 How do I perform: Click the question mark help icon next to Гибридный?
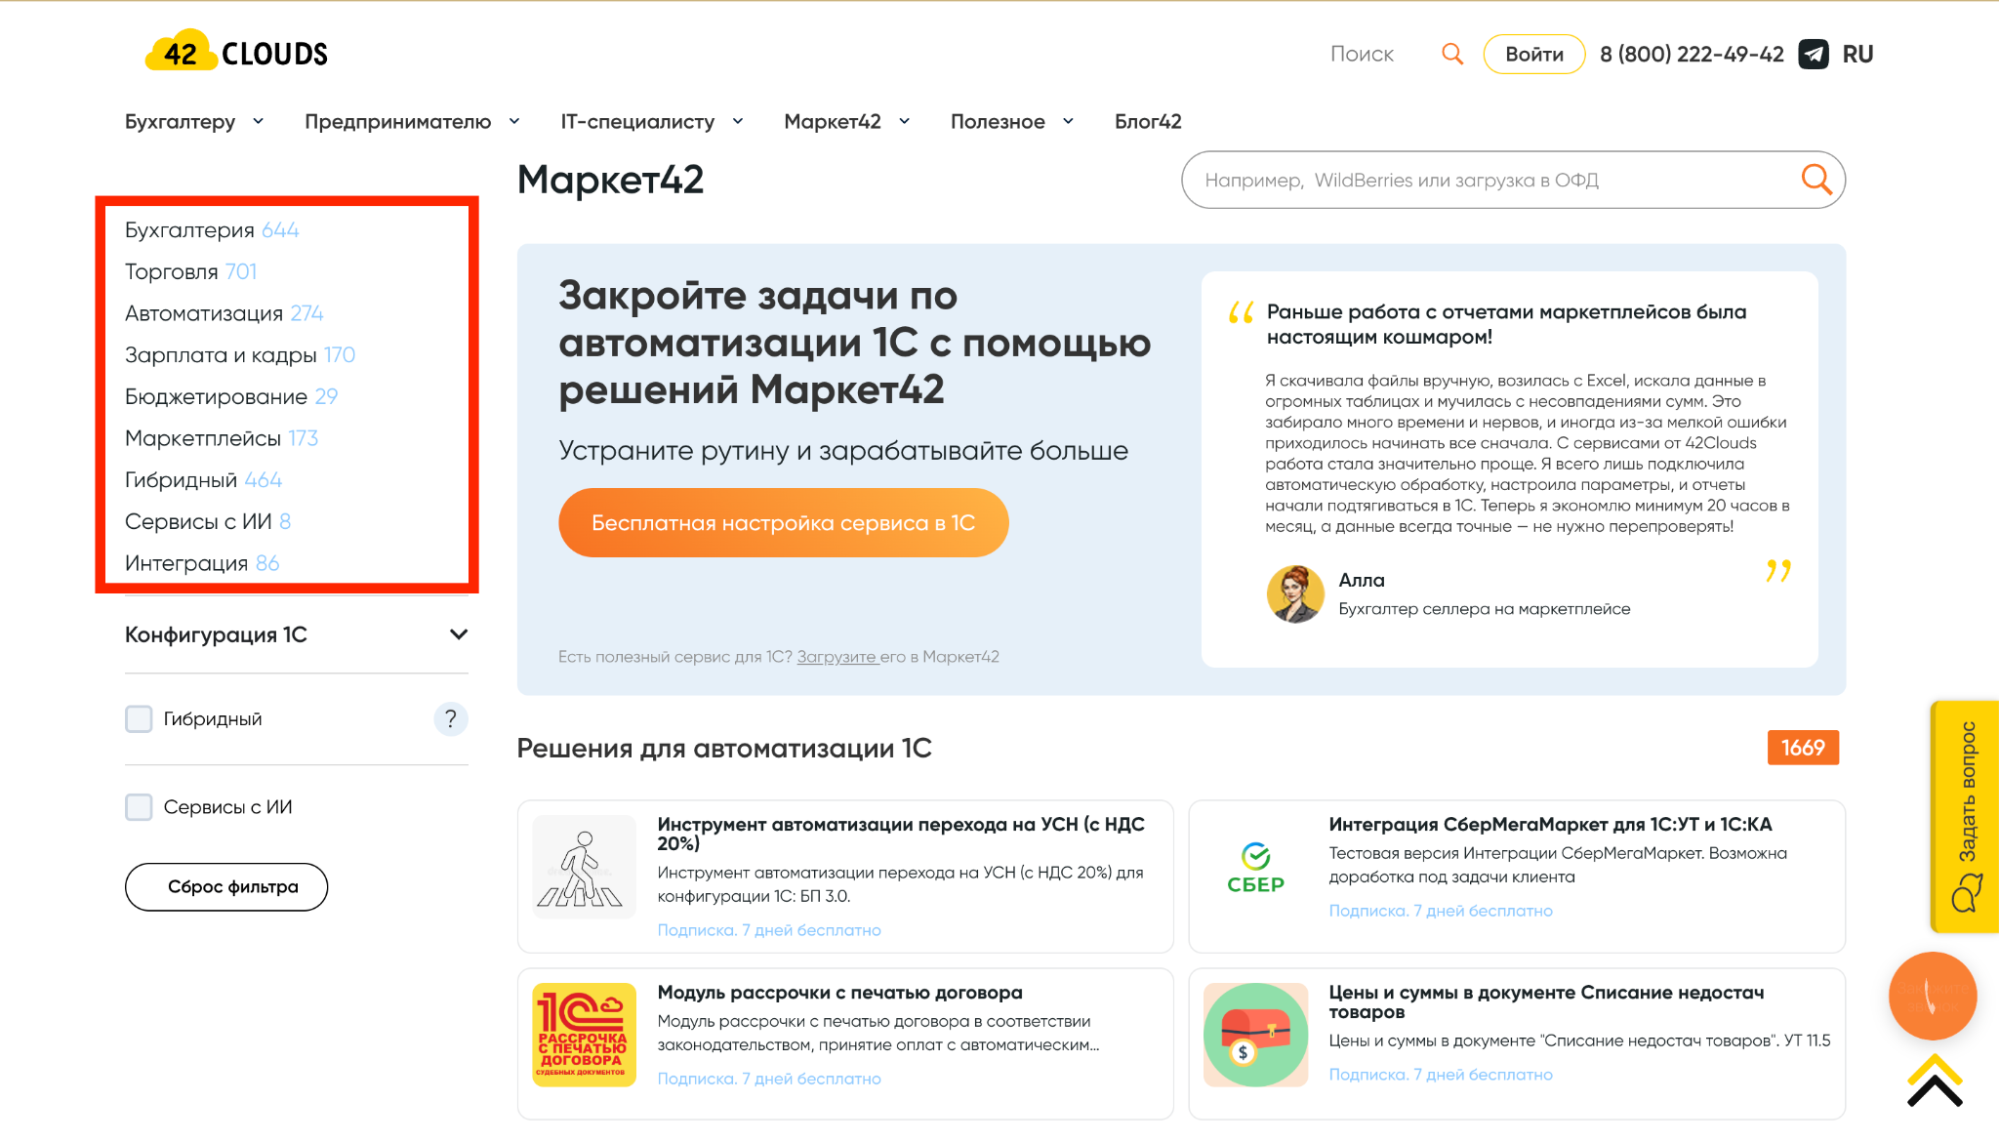450,719
